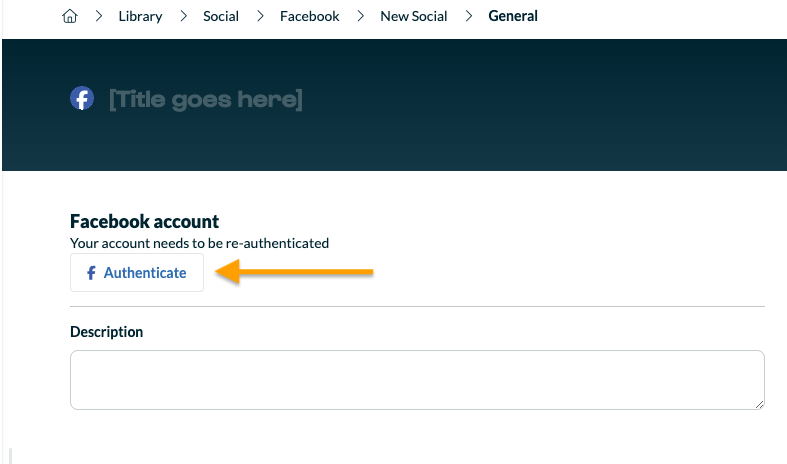
Task: Focus the Description text area
Action: coord(417,380)
